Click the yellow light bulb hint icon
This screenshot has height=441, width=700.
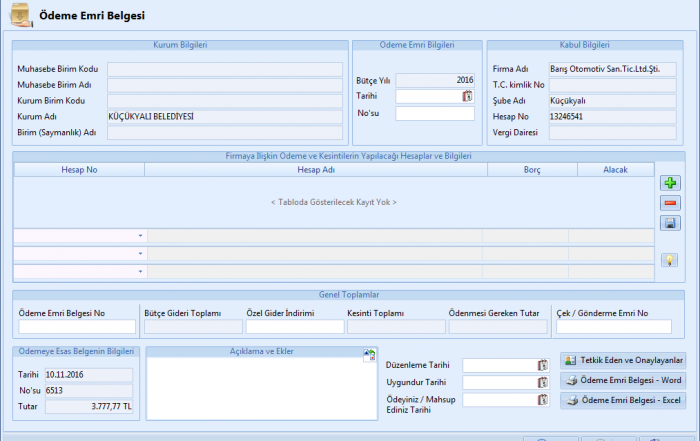point(669,260)
